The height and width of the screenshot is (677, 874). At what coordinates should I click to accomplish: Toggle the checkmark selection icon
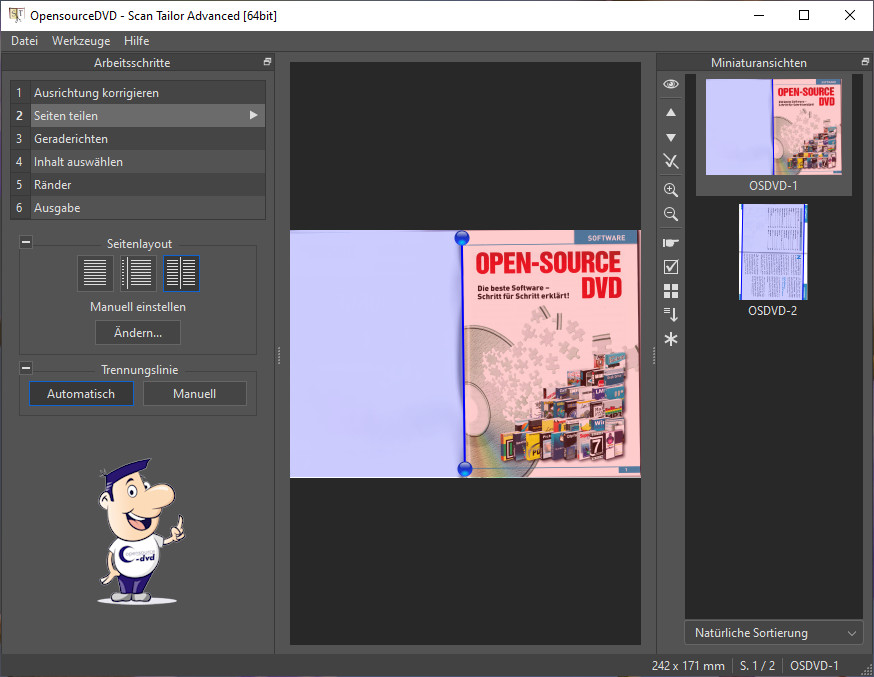coord(671,267)
